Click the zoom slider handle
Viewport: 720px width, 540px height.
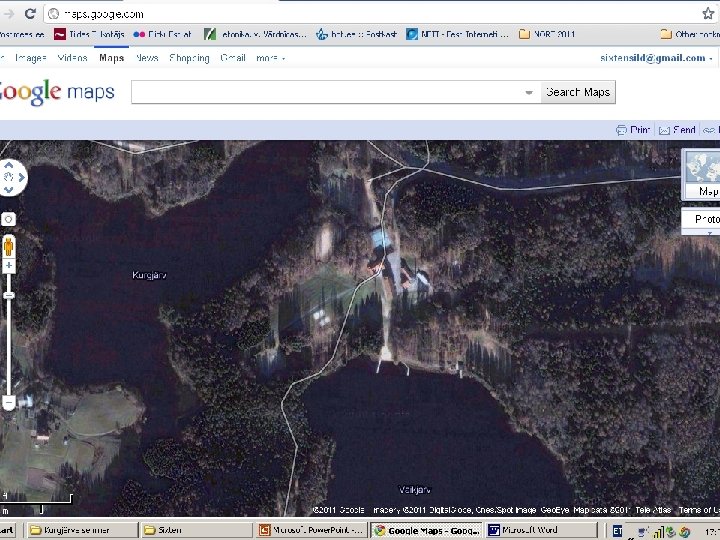point(9,295)
